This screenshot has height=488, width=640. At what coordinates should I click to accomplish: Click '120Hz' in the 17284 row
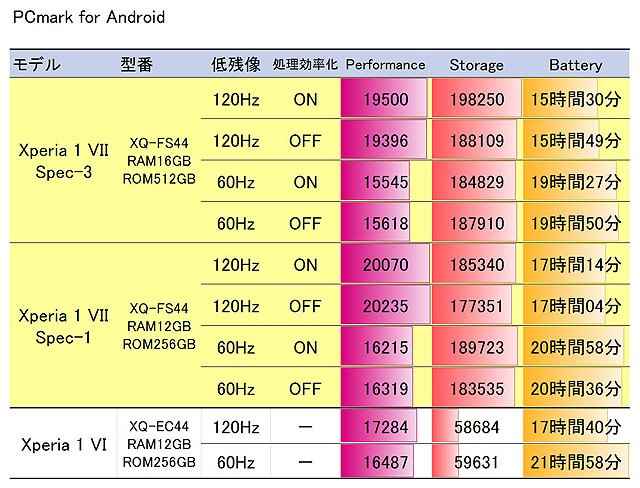(236, 428)
